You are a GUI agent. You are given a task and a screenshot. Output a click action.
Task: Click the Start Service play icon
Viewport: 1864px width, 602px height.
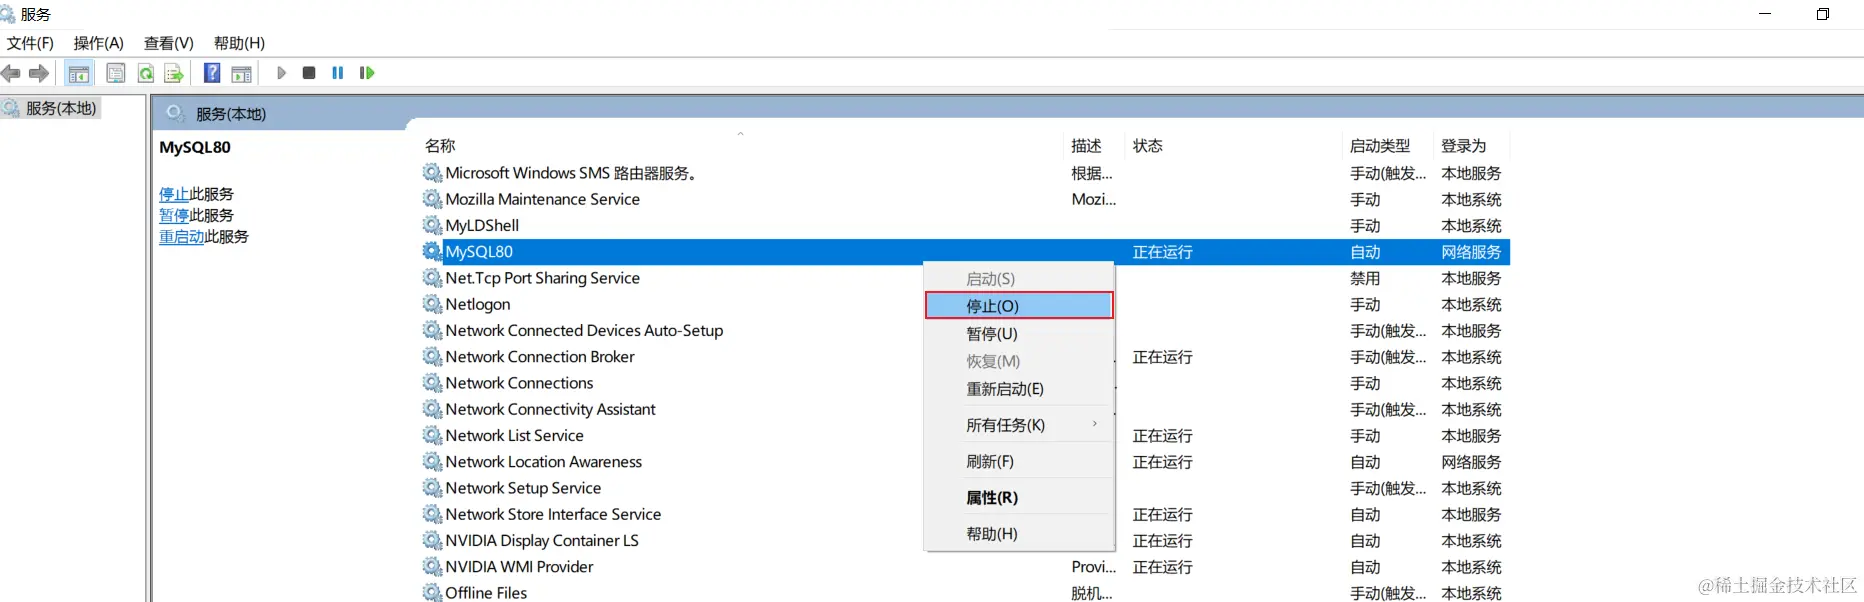[x=281, y=73]
